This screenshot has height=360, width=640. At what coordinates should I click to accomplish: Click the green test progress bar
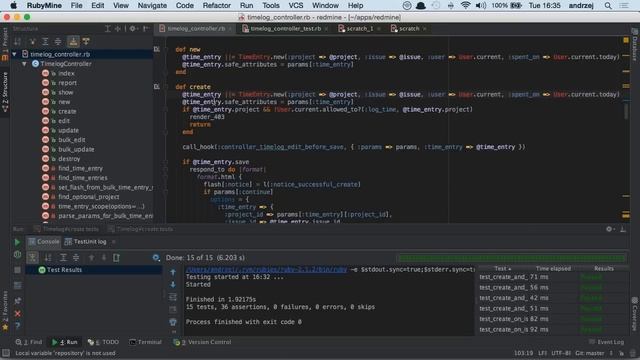(511, 258)
